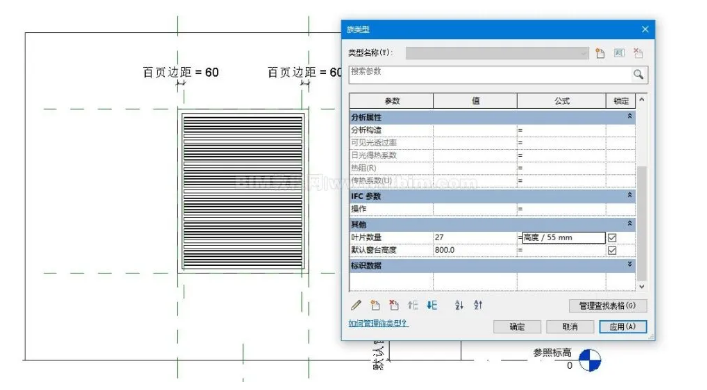Click the left 百页边距 = 60 dimension label
The height and width of the screenshot is (390, 707).
pyautogui.click(x=180, y=72)
